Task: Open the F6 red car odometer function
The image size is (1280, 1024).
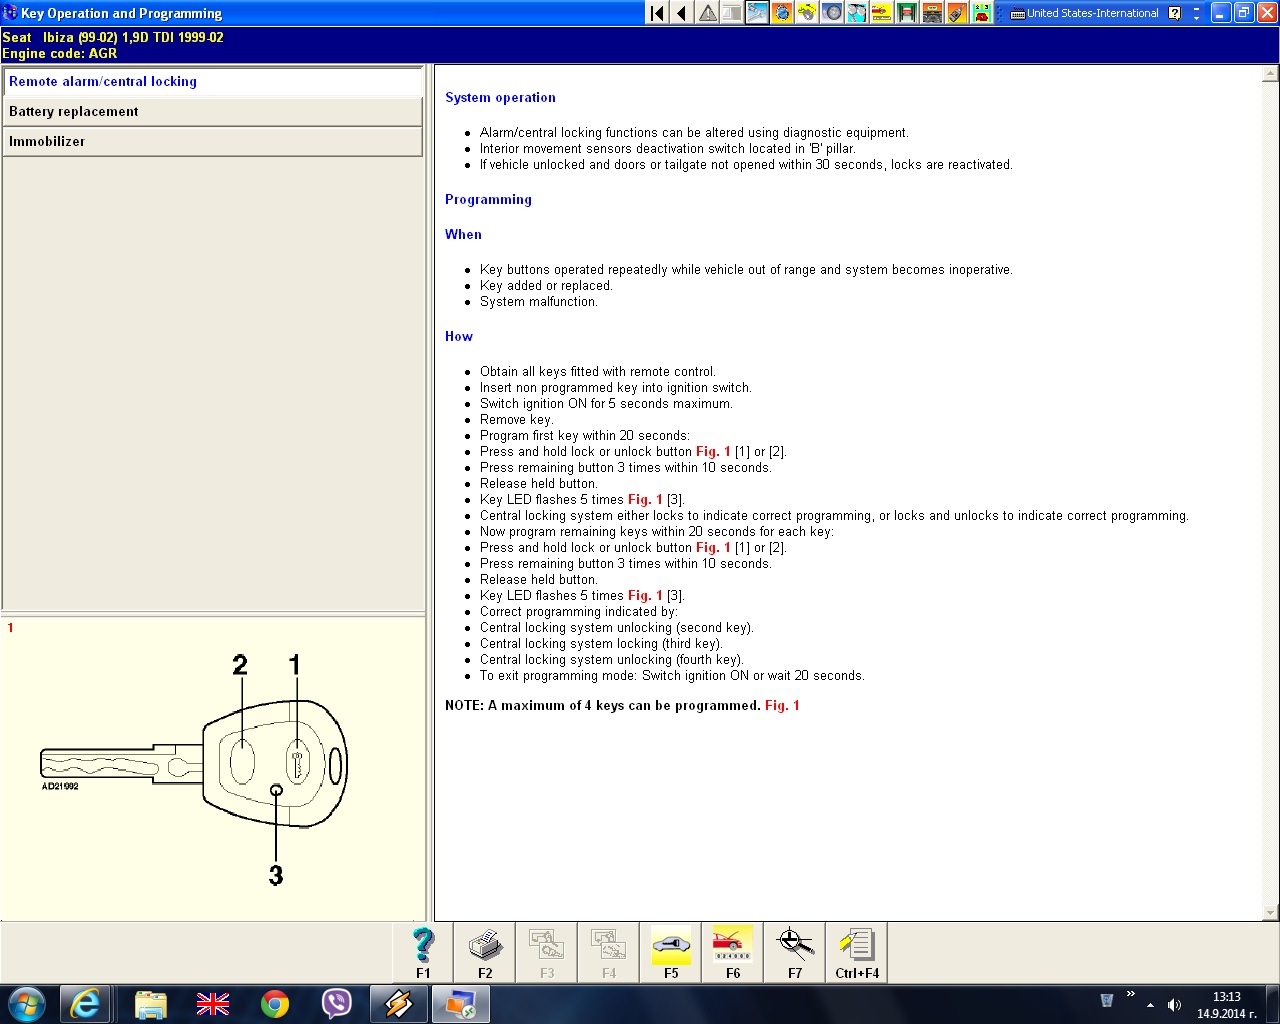Action: point(733,952)
